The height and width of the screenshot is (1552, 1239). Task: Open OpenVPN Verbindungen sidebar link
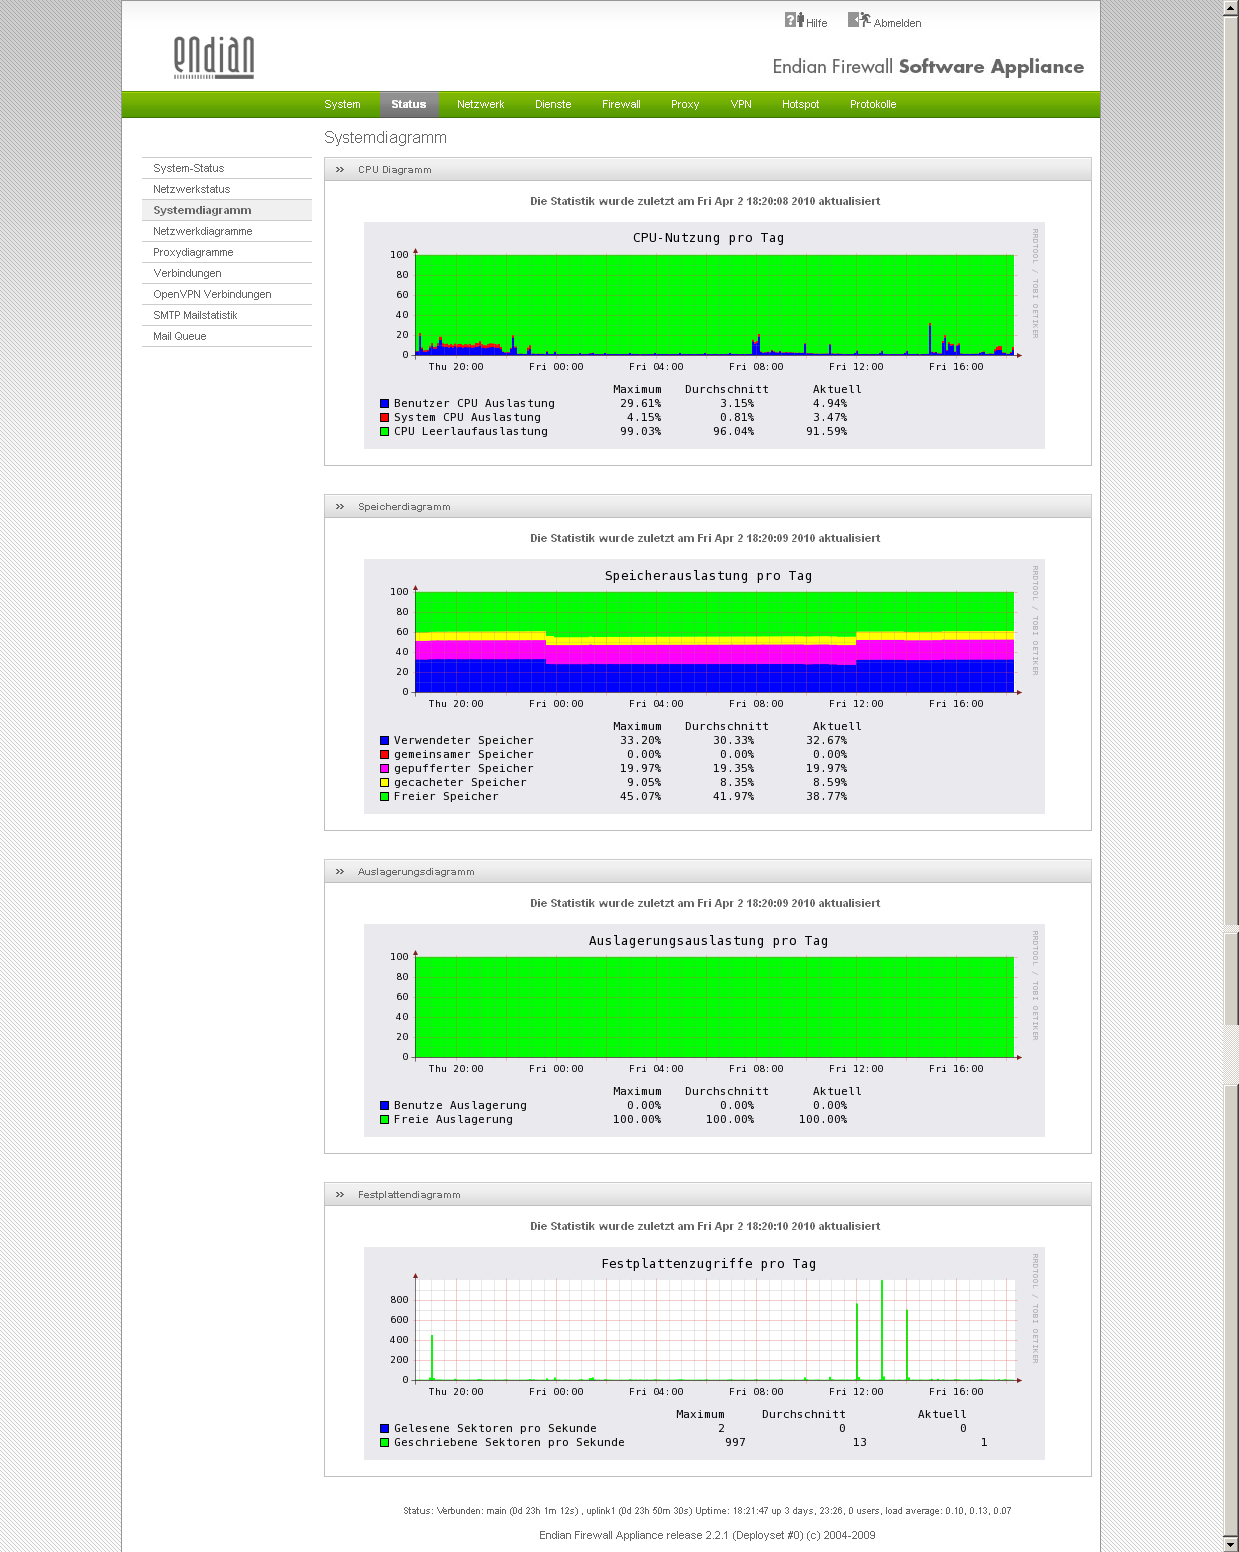[x=212, y=294]
